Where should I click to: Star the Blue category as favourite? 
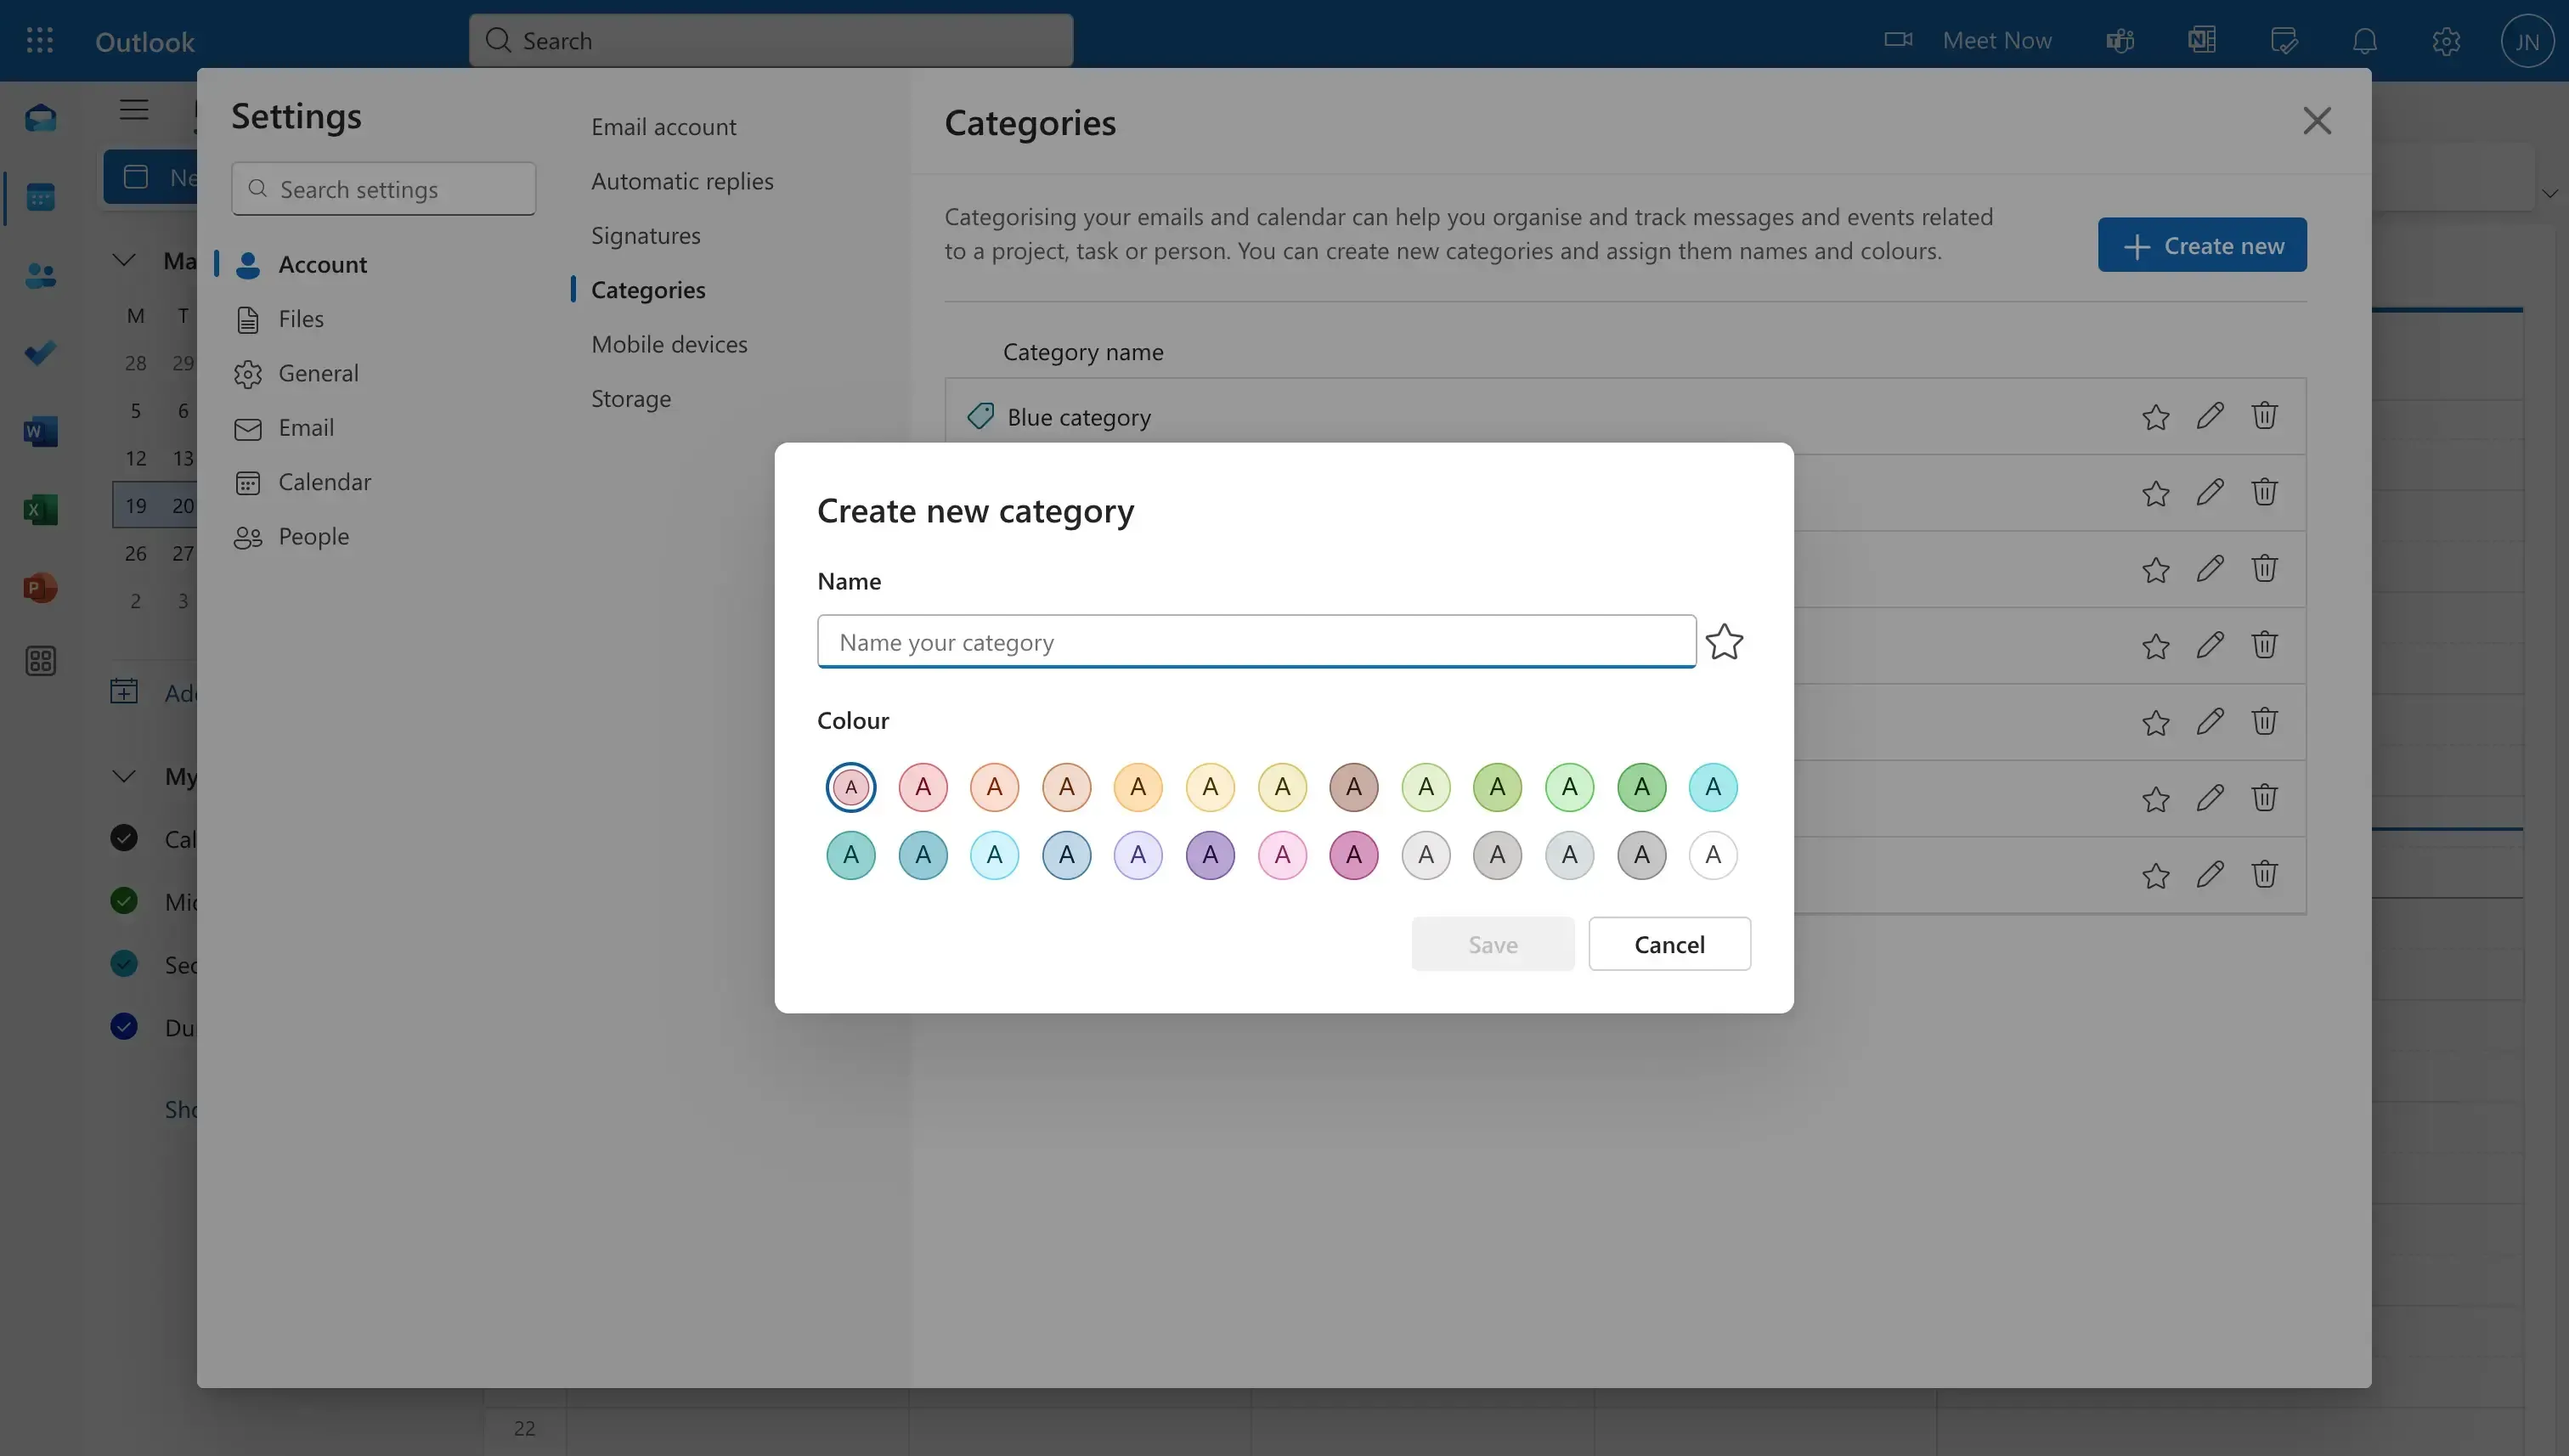[x=2156, y=416]
